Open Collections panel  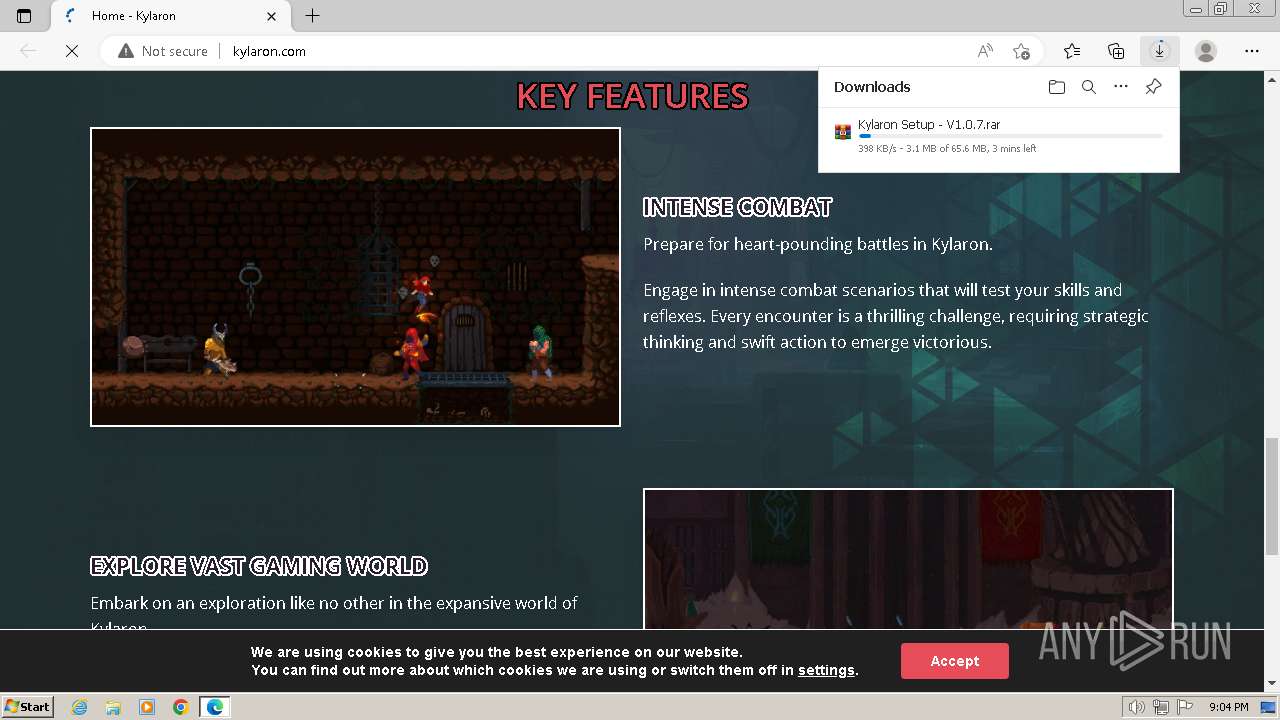tap(1116, 51)
